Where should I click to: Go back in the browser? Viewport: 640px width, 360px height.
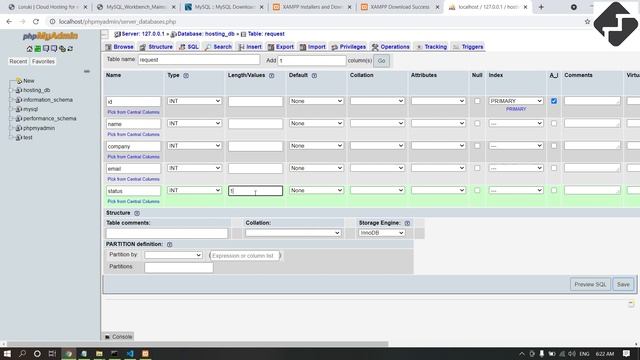(9, 22)
